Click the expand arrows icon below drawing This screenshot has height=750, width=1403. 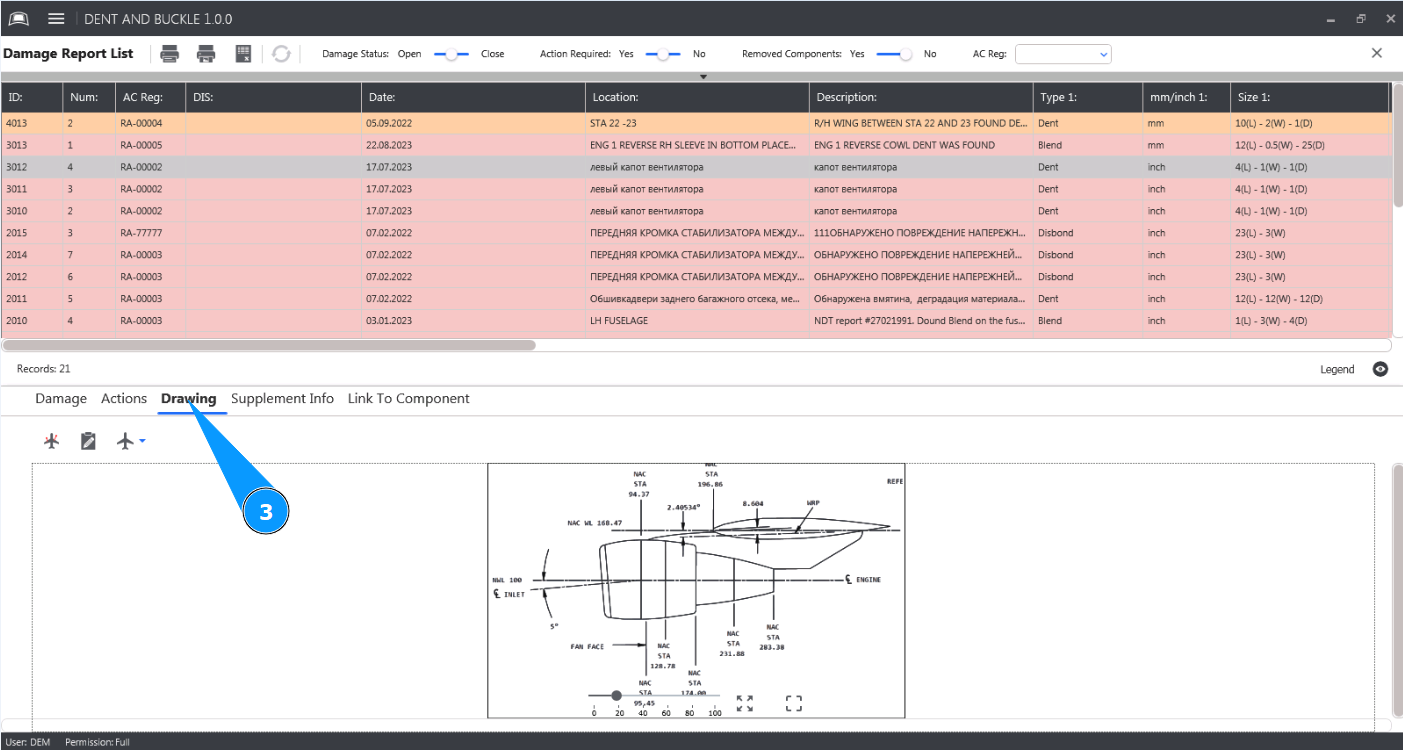coord(744,704)
